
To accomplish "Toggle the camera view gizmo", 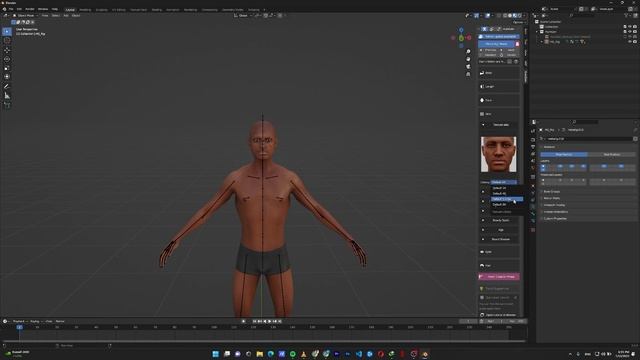I will pyautogui.click(x=468, y=67).
